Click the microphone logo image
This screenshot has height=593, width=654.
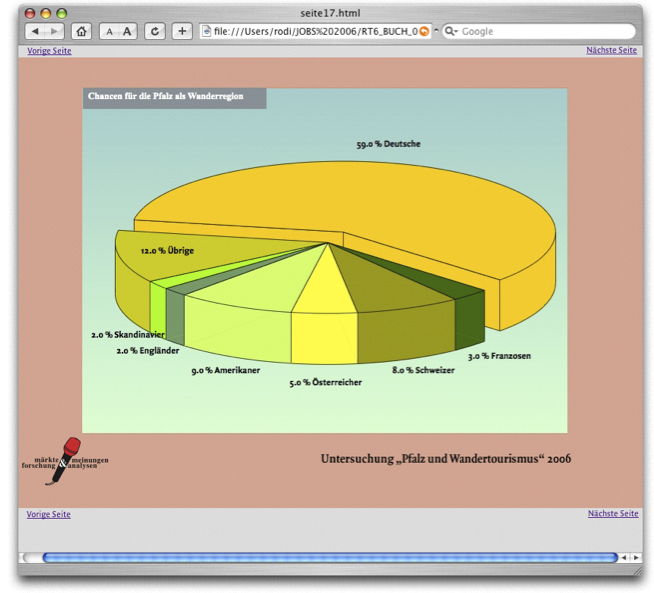(x=65, y=461)
